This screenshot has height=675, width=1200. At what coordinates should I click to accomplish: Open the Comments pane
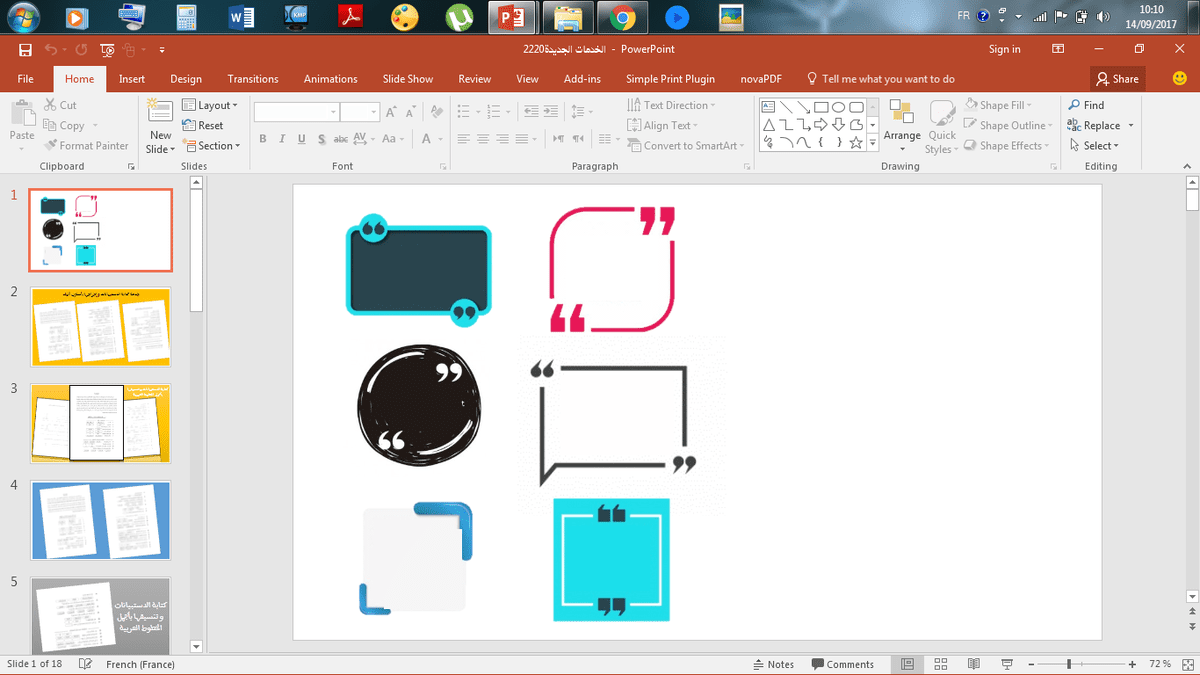pos(843,664)
